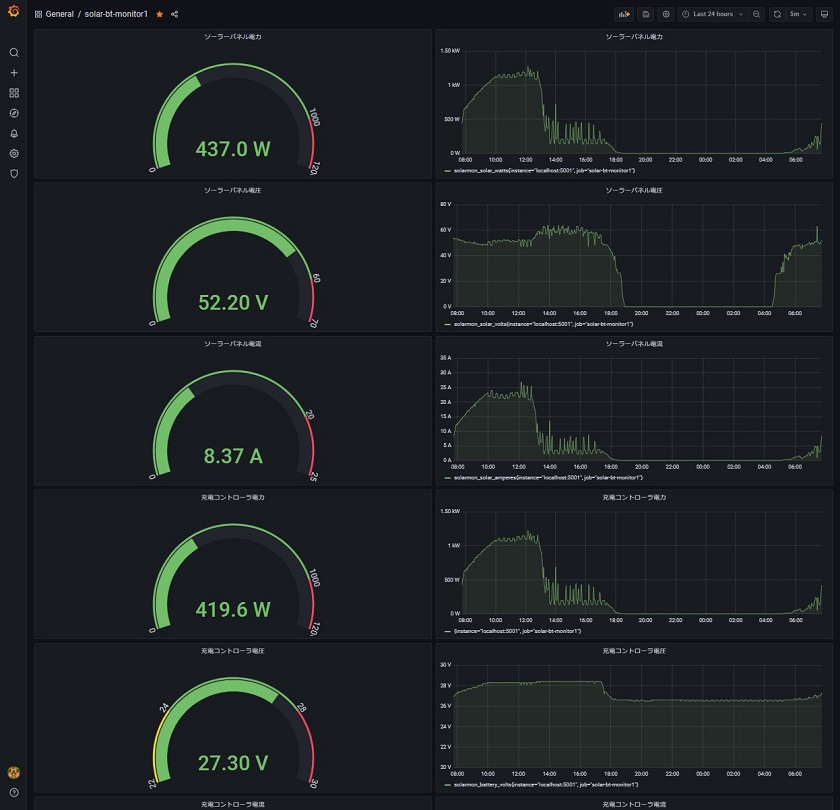Image resolution: width=840 pixels, height=810 pixels.
Task: Click the 1.50 kW axis label on solar power graph
Action: pyautogui.click(x=450, y=51)
